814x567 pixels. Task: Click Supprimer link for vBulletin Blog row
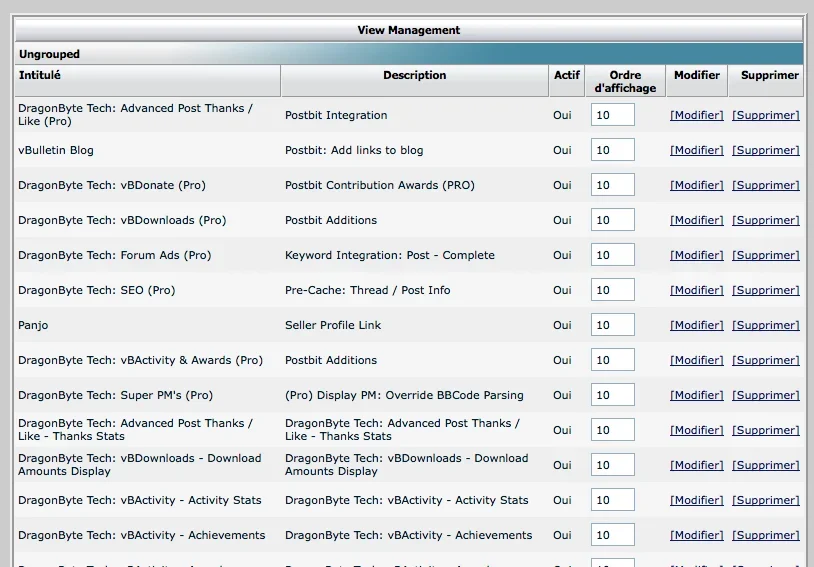(766, 150)
